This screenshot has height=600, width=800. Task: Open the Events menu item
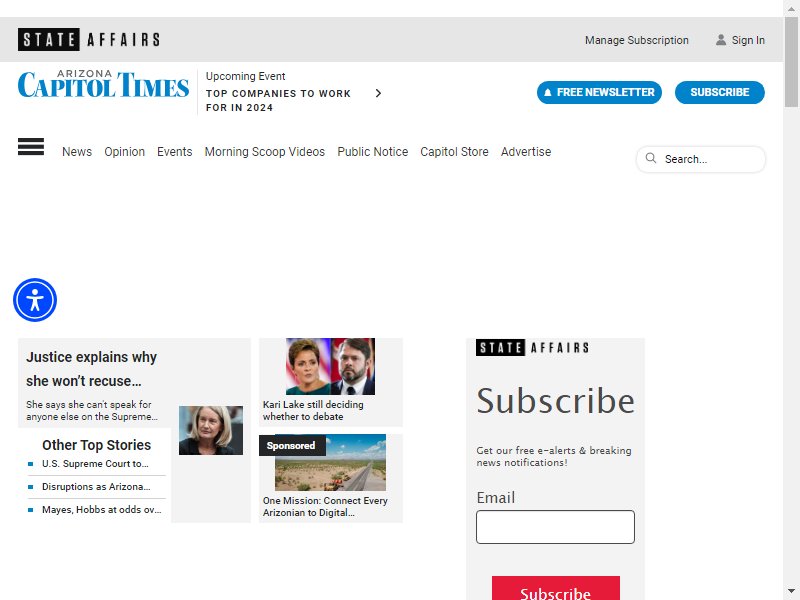pos(174,152)
